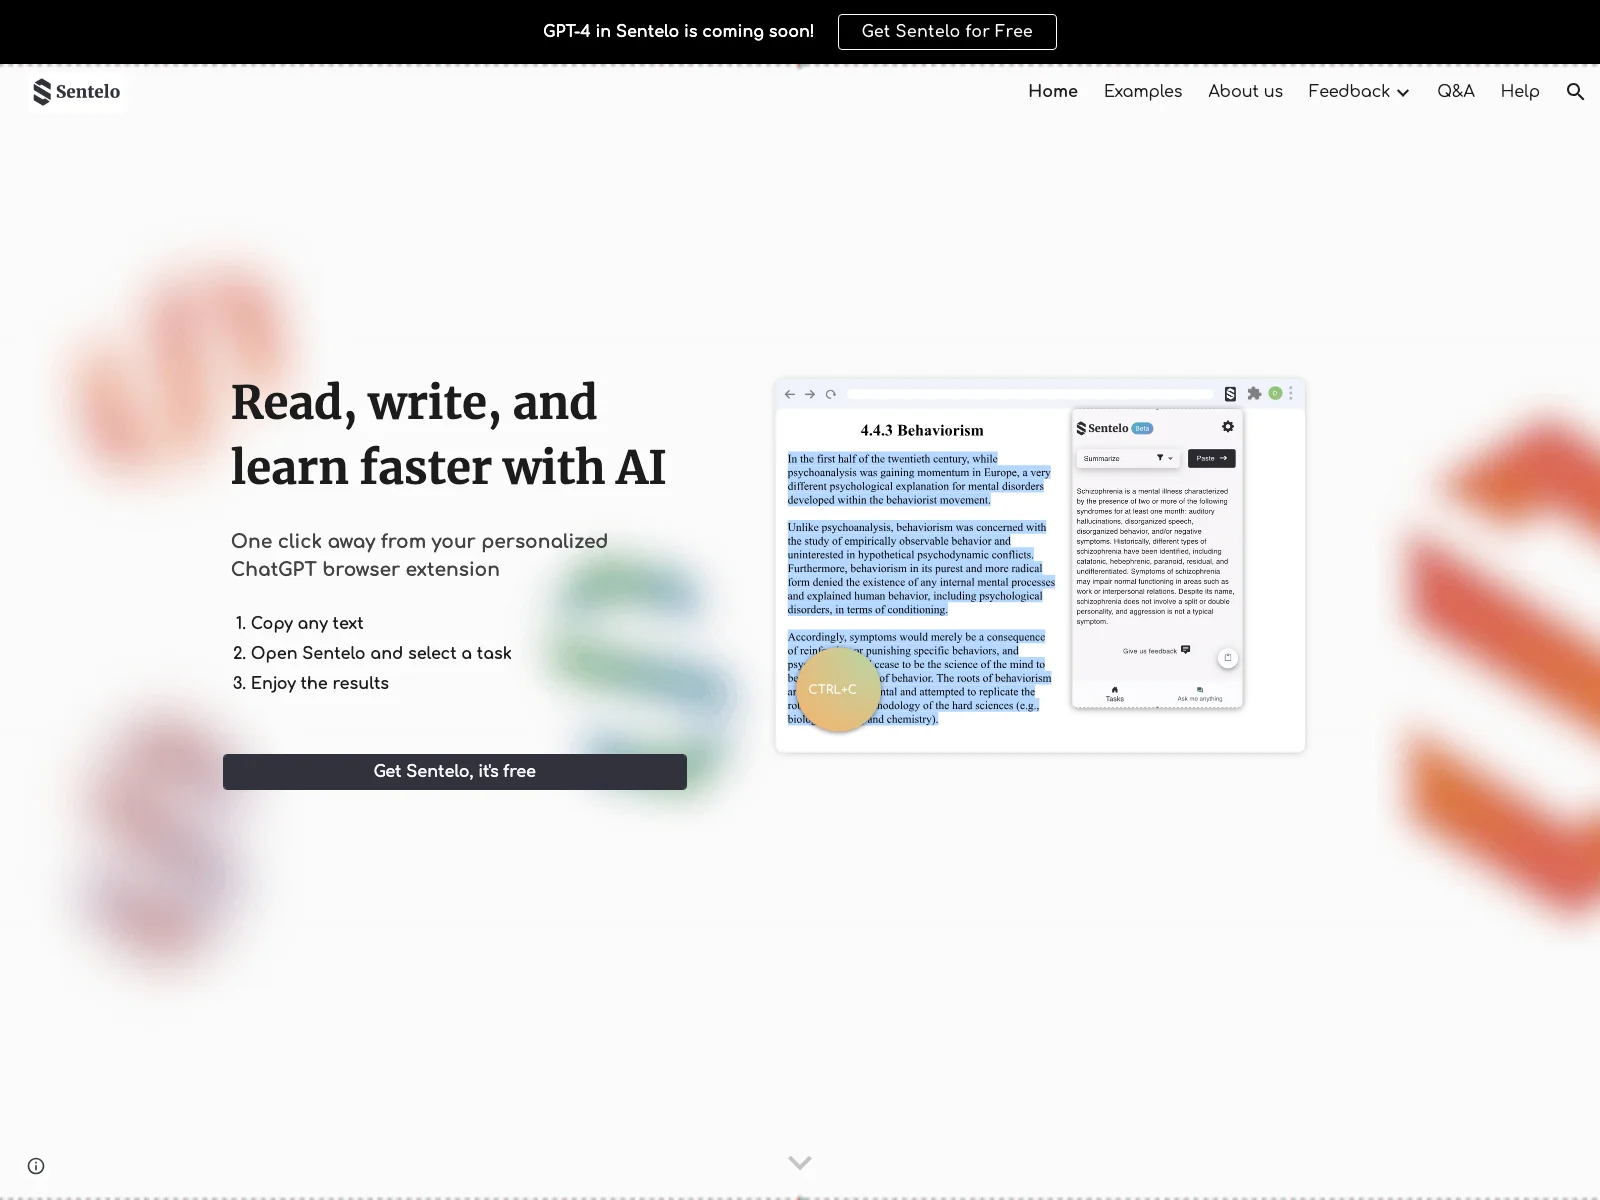The width and height of the screenshot is (1600, 1200).
Task: Click the One click away subtitle text
Action: (419, 555)
